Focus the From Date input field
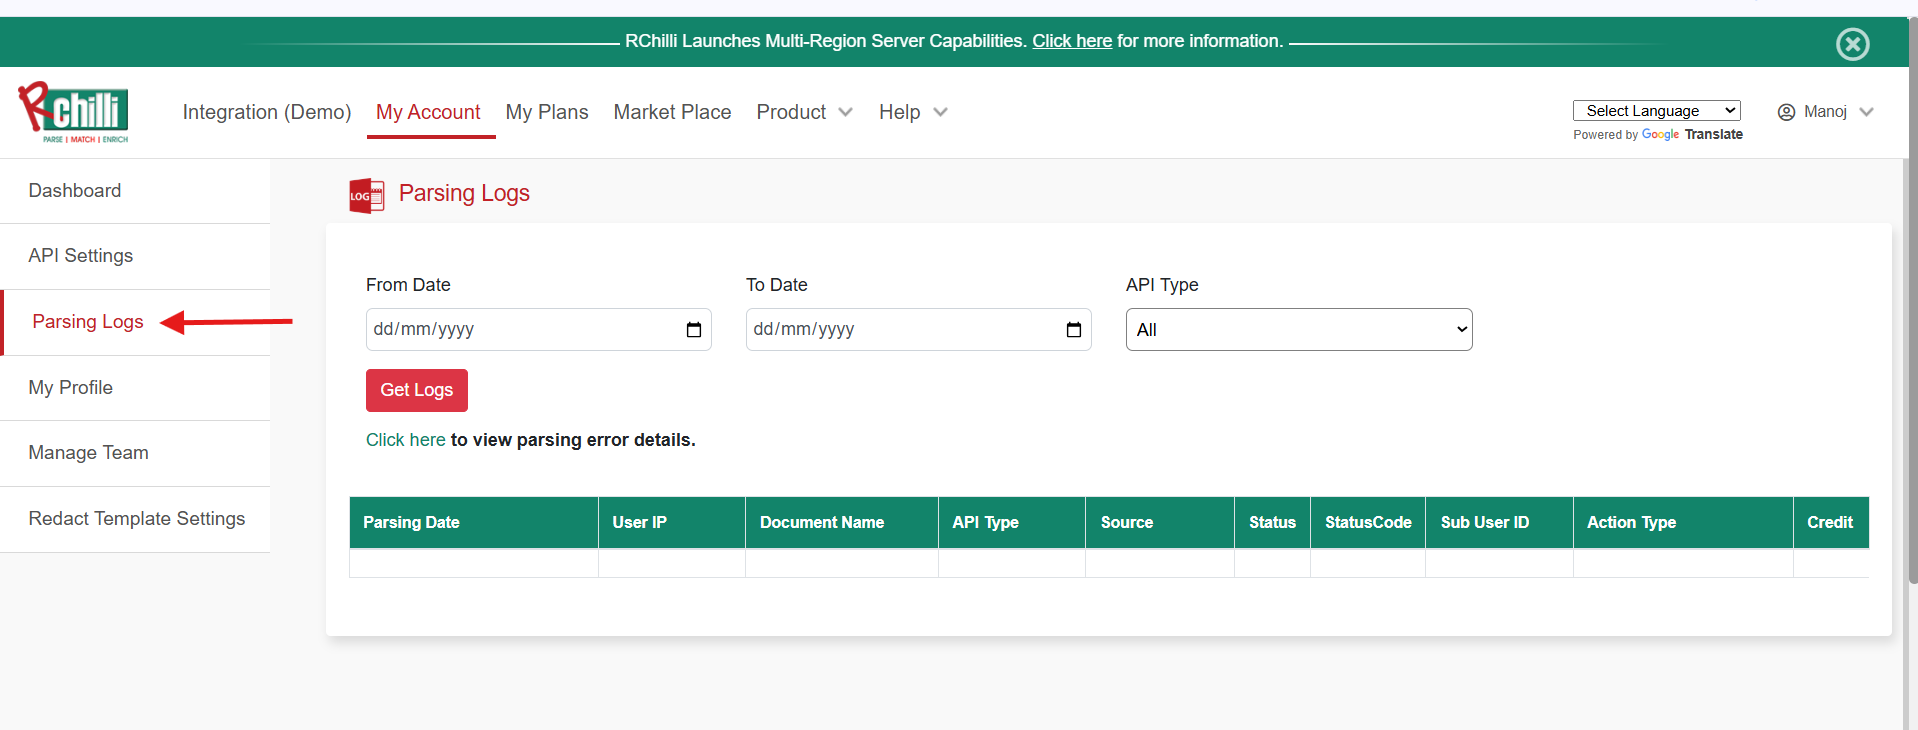The height and width of the screenshot is (730, 1918). click(520, 330)
